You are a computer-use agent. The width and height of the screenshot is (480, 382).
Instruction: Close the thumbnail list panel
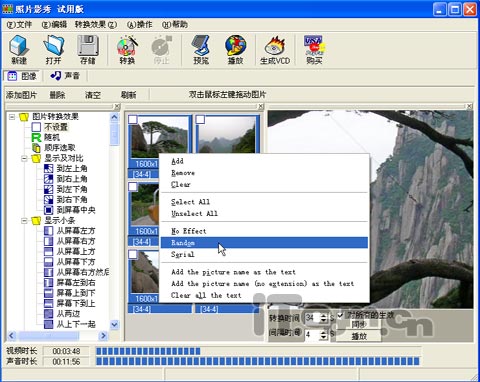point(261,106)
